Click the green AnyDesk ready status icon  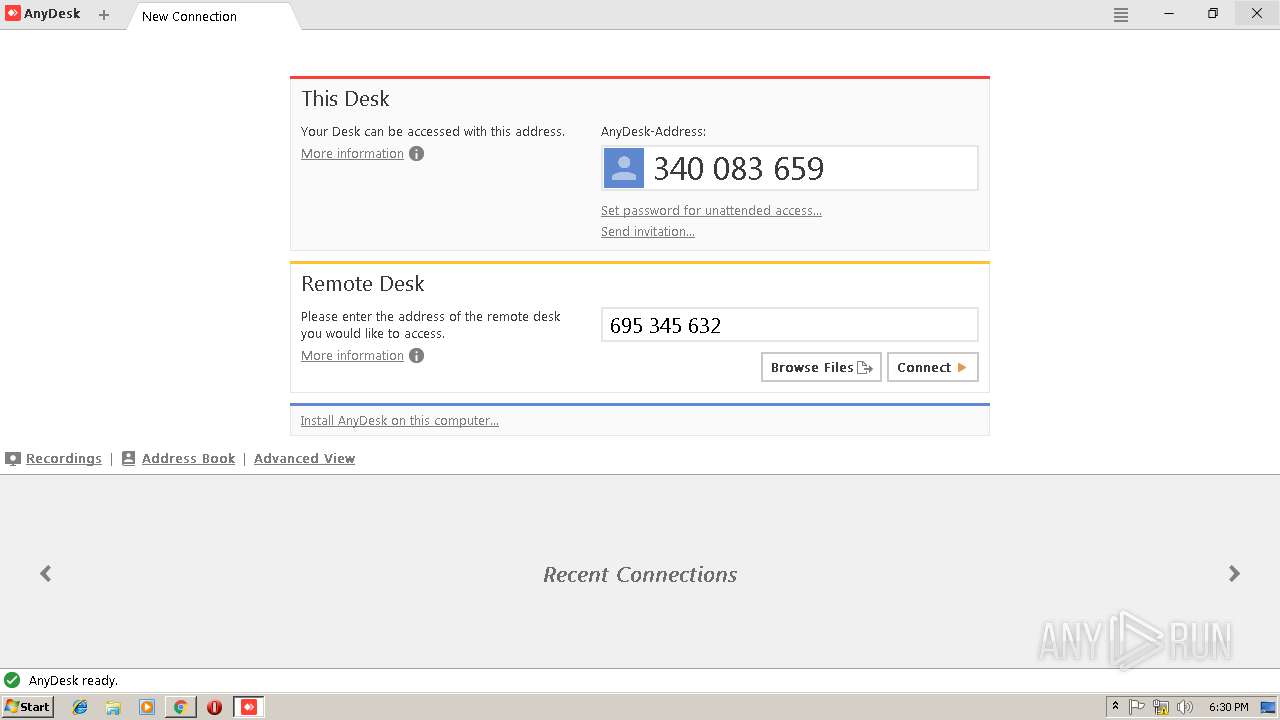point(12,680)
